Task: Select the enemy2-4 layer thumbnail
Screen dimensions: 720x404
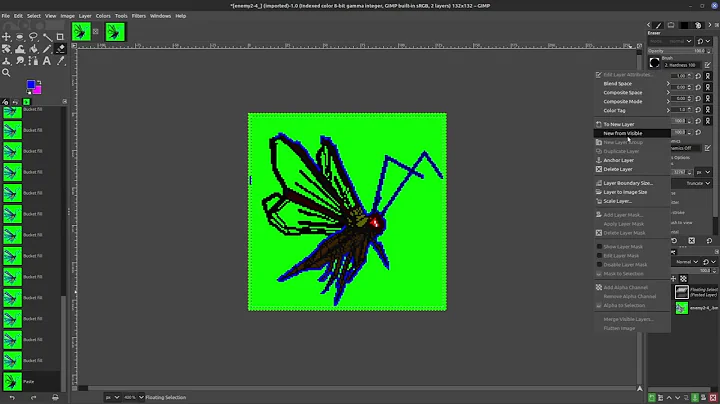Action: click(682, 308)
